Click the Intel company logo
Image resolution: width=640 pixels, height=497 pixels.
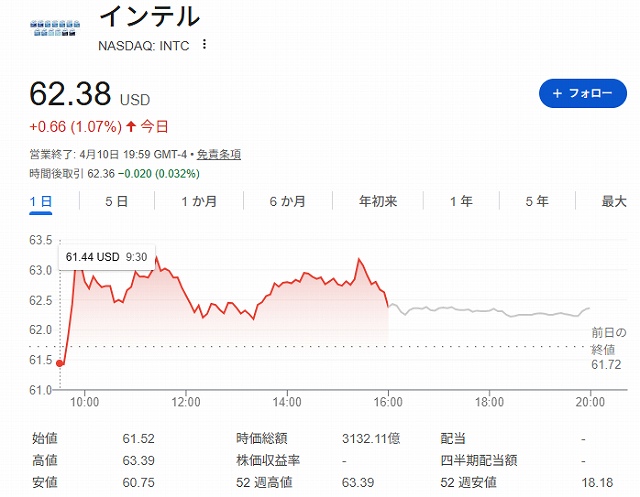coord(55,28)
